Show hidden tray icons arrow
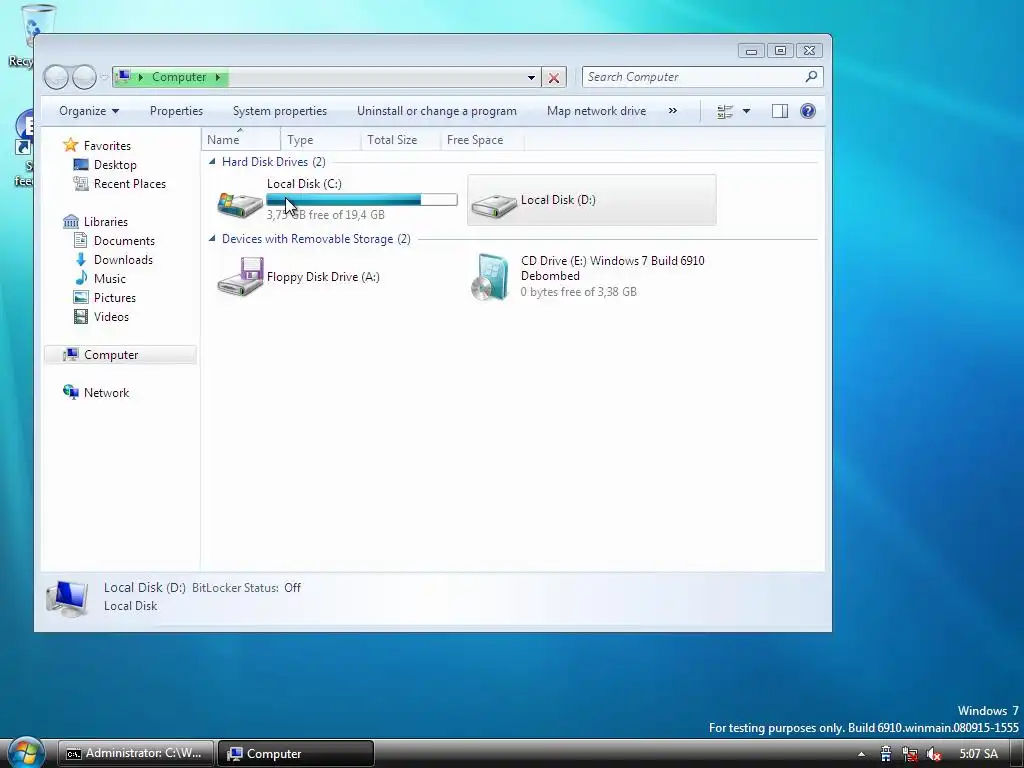 click(861, 754)
